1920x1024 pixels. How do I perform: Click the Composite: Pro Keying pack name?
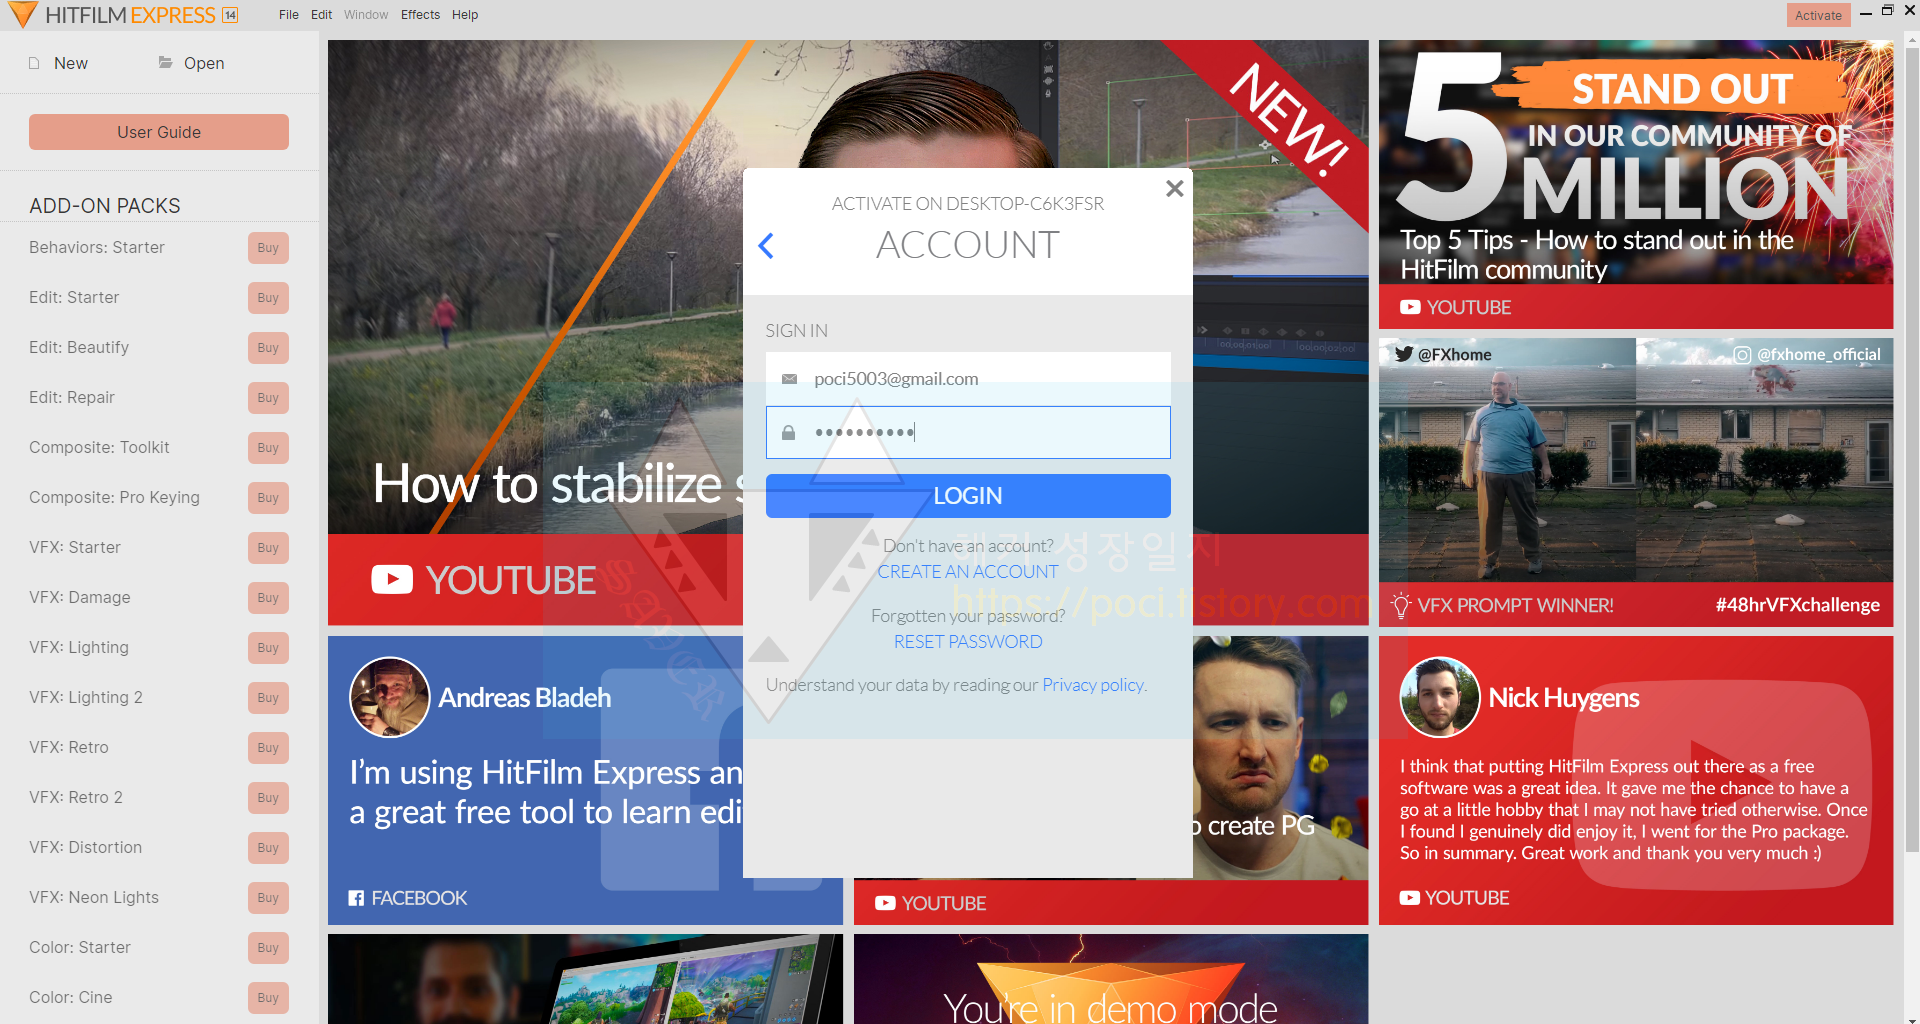[x=114, y=497]
